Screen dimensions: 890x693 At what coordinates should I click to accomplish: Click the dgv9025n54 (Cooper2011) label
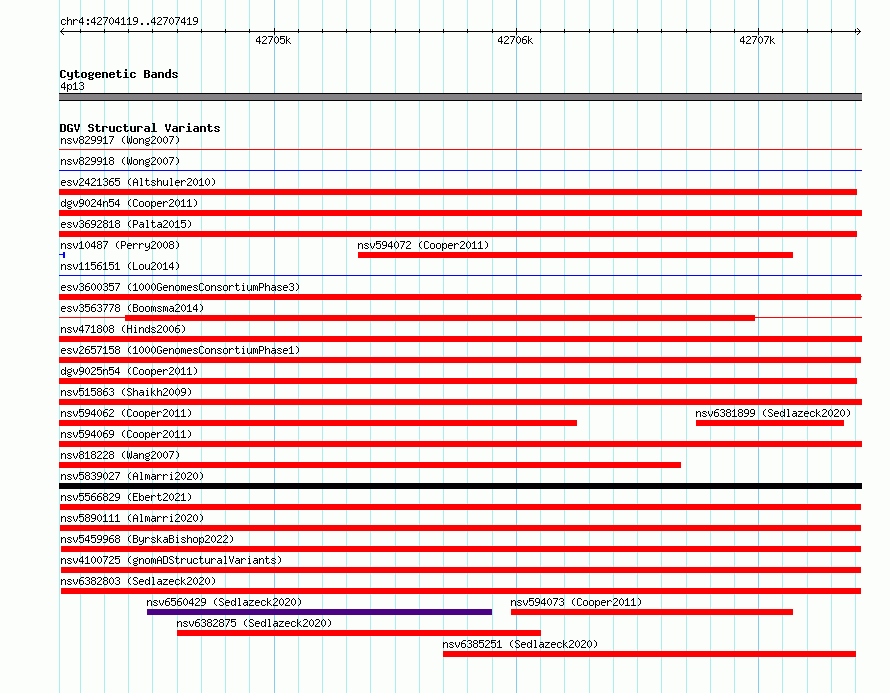[129, 371]
